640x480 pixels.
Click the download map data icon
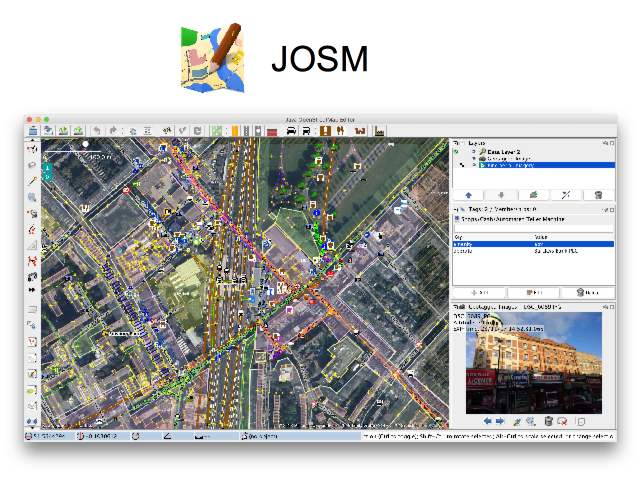pos(63,131)
